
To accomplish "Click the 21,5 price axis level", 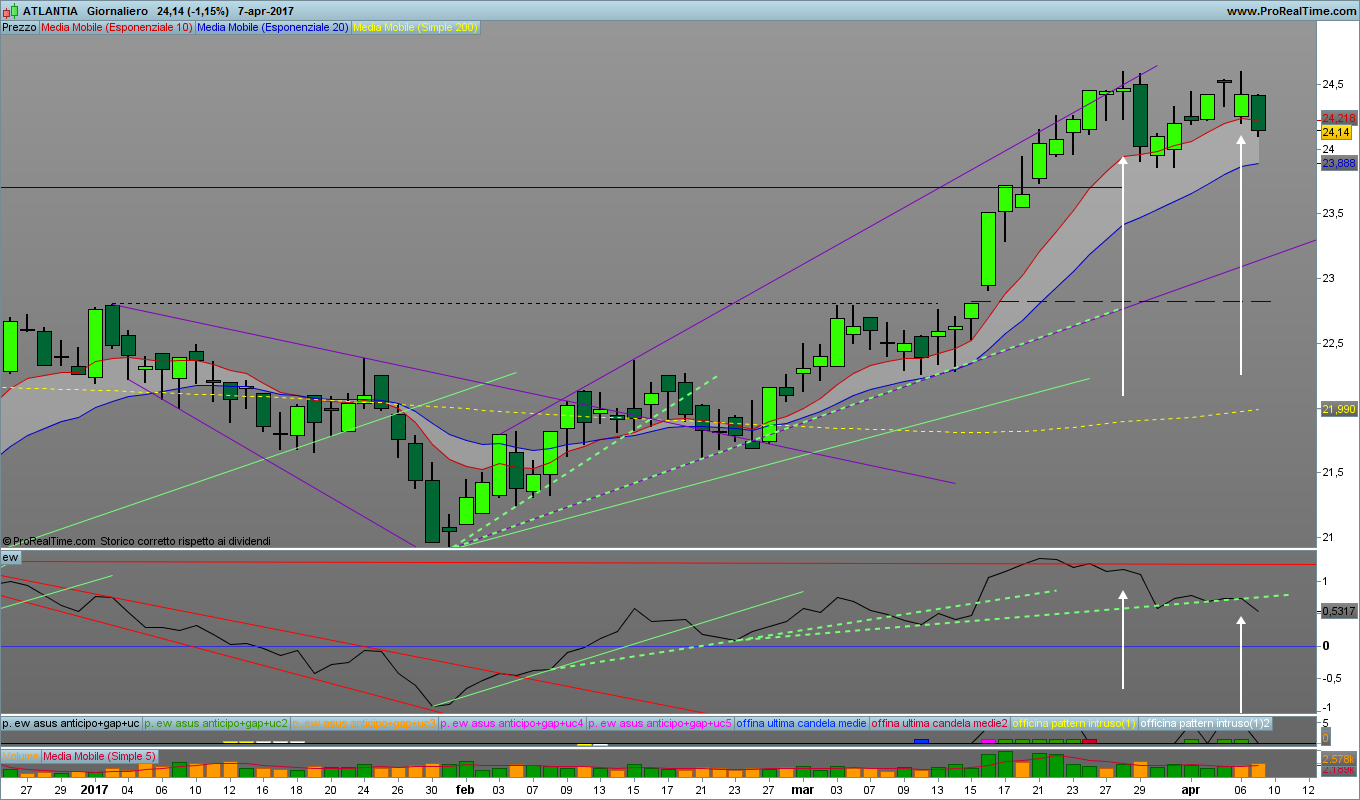I will (x=1334, y=472).
